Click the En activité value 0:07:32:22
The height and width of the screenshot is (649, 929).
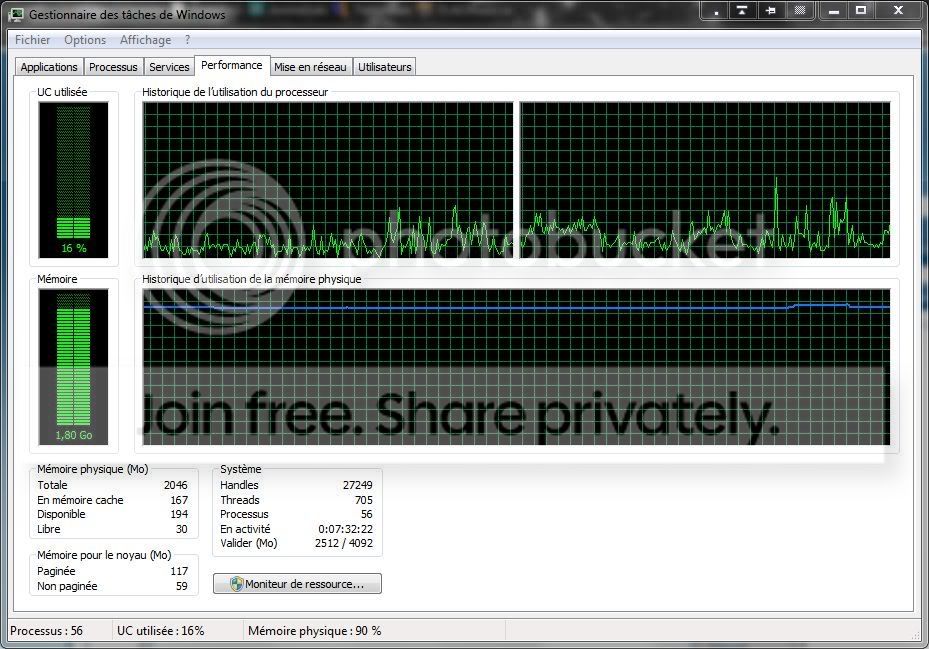tap(345, 529)
